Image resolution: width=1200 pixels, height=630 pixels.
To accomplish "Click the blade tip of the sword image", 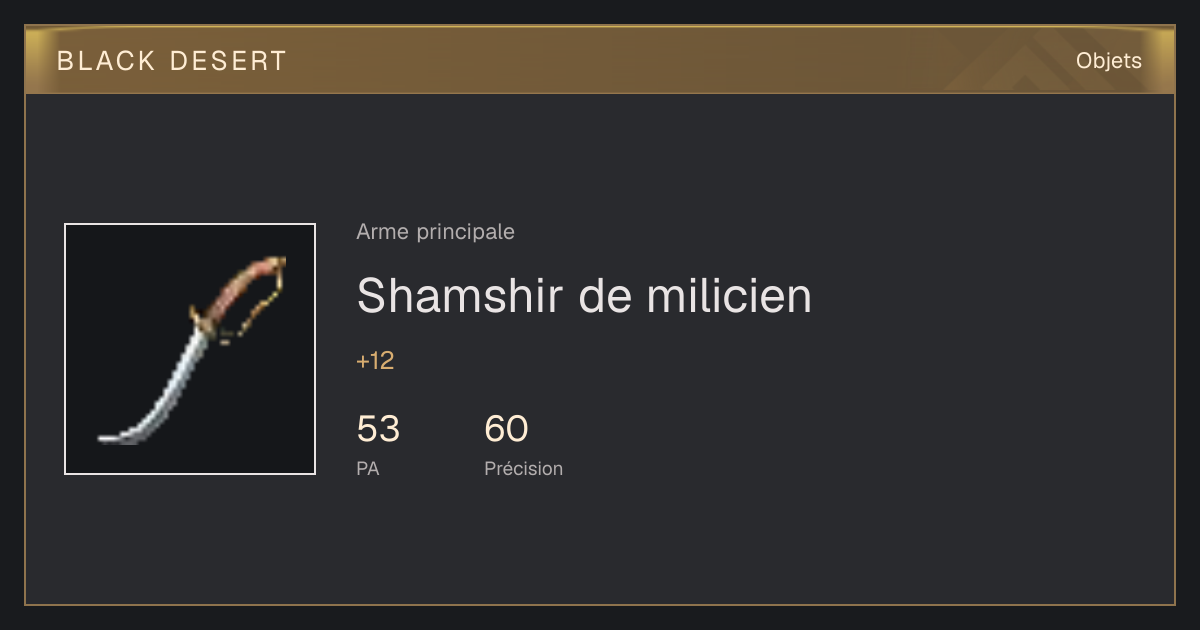I will pos(110,437).
